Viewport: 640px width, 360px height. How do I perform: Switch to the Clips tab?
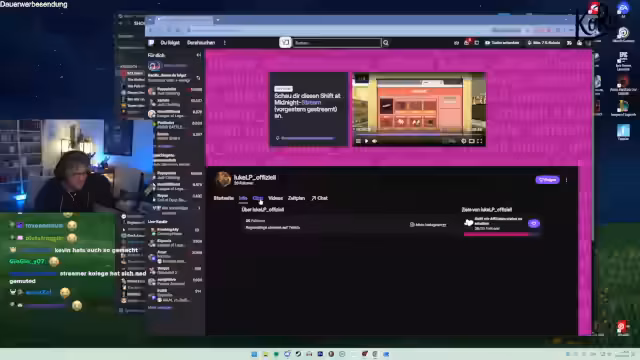click(x=258, y=198)
